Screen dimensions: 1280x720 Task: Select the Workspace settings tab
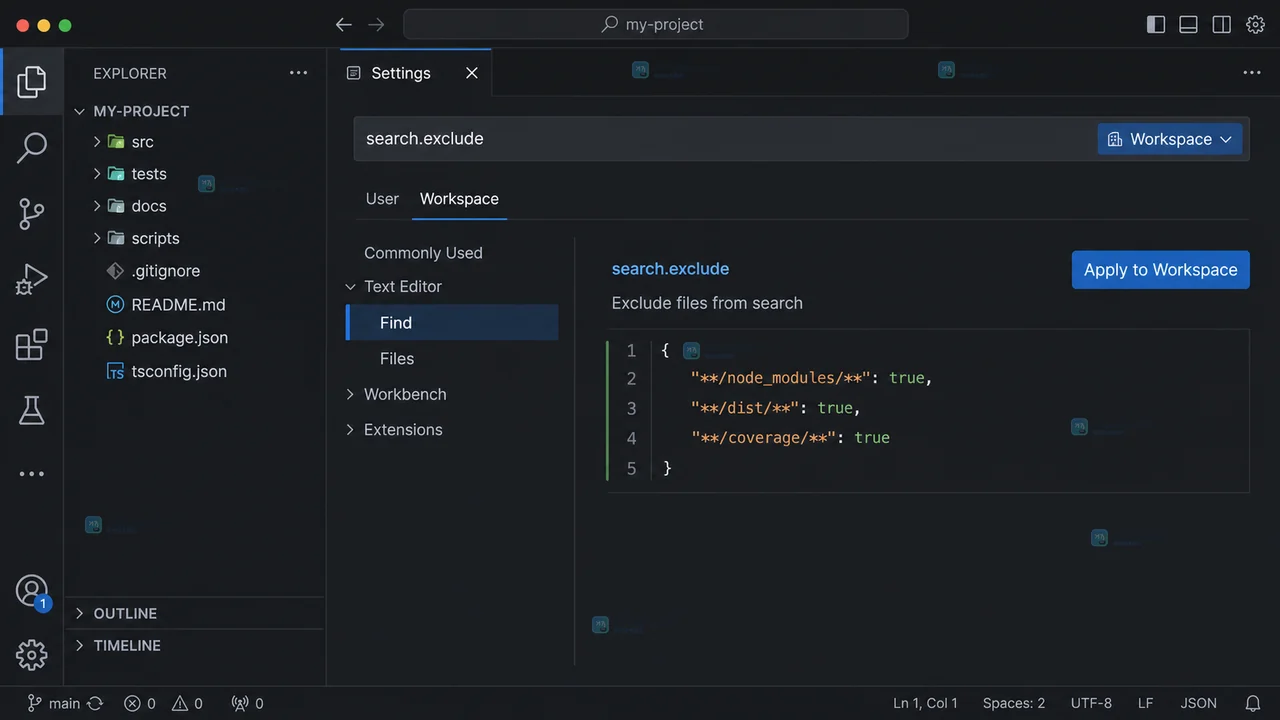459,199
